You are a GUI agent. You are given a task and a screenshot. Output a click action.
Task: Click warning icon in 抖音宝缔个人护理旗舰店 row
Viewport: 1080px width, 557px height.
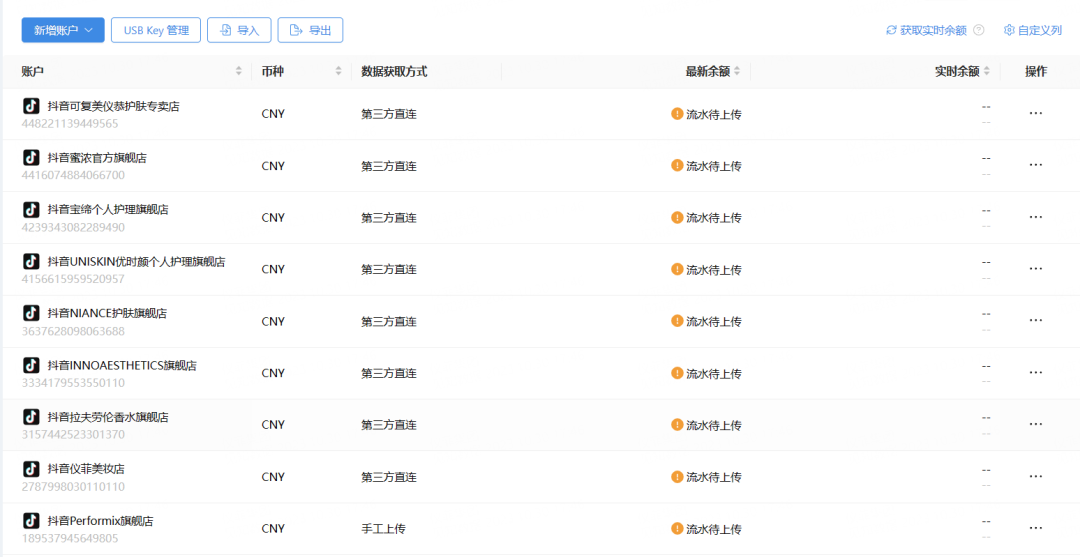coord(677,217)
